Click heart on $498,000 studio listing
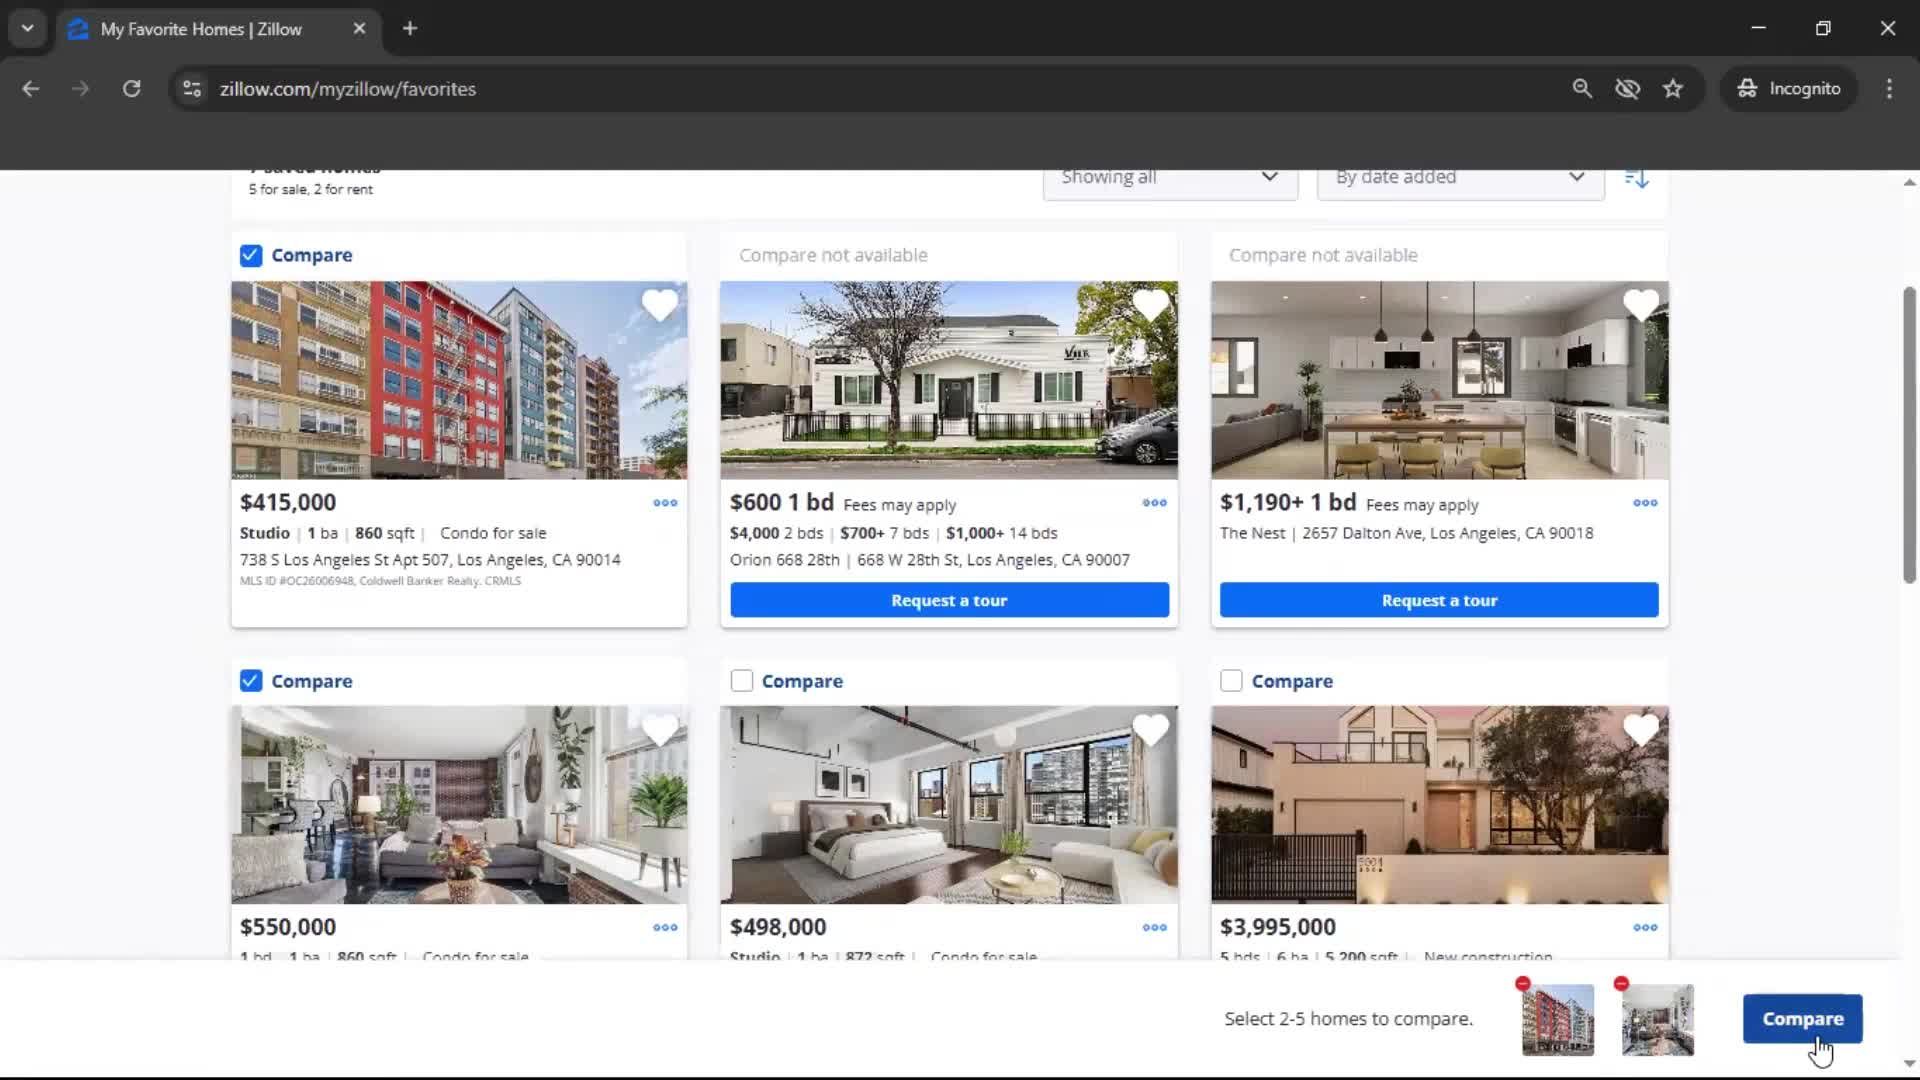Screen dimensions: 1920x1080 click(1150, 731)
